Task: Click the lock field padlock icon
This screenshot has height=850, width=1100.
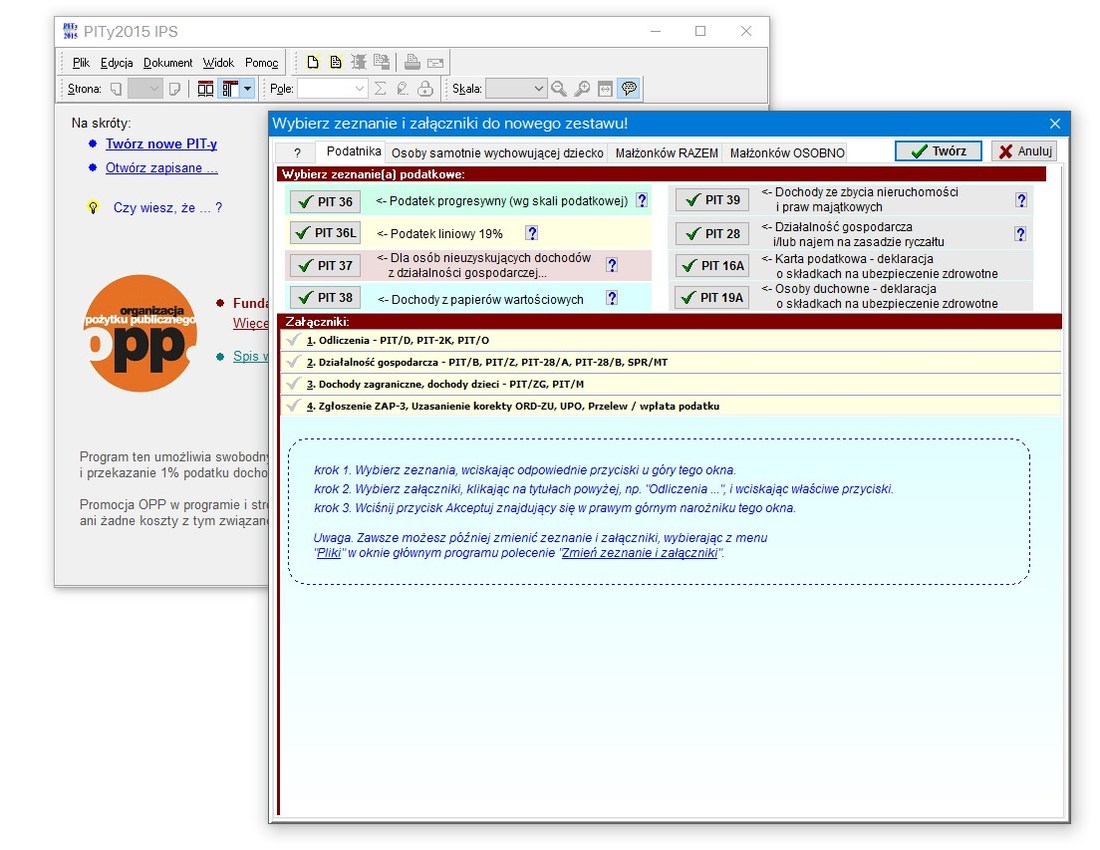Action: tap(425, 89)
